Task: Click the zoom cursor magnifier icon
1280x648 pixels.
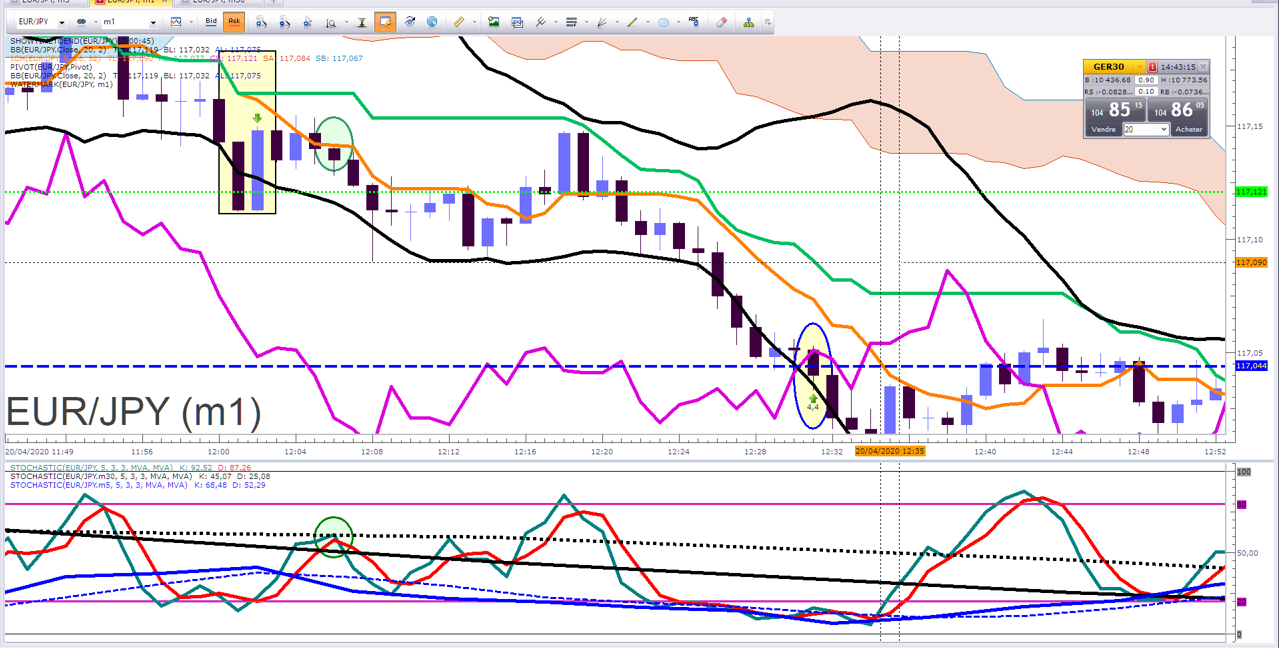Action: click(x=307, y=22)
